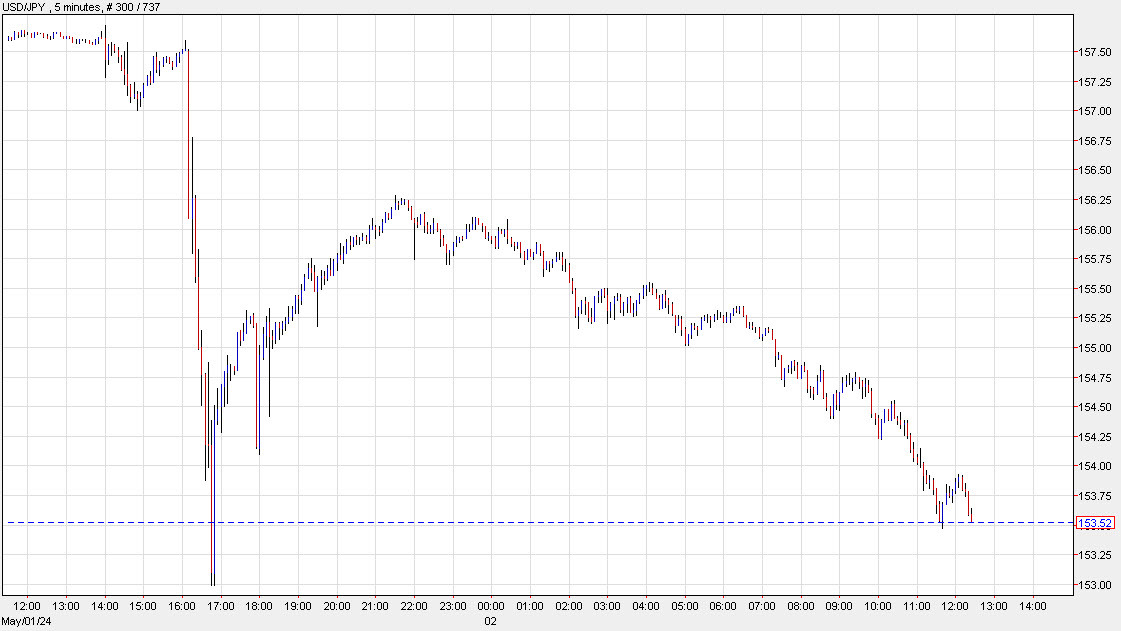The width and height of the screenshot is (1121, 631).
Task: Click the long lower-wick candle before 17:00
Action: [x=212, y=500]
